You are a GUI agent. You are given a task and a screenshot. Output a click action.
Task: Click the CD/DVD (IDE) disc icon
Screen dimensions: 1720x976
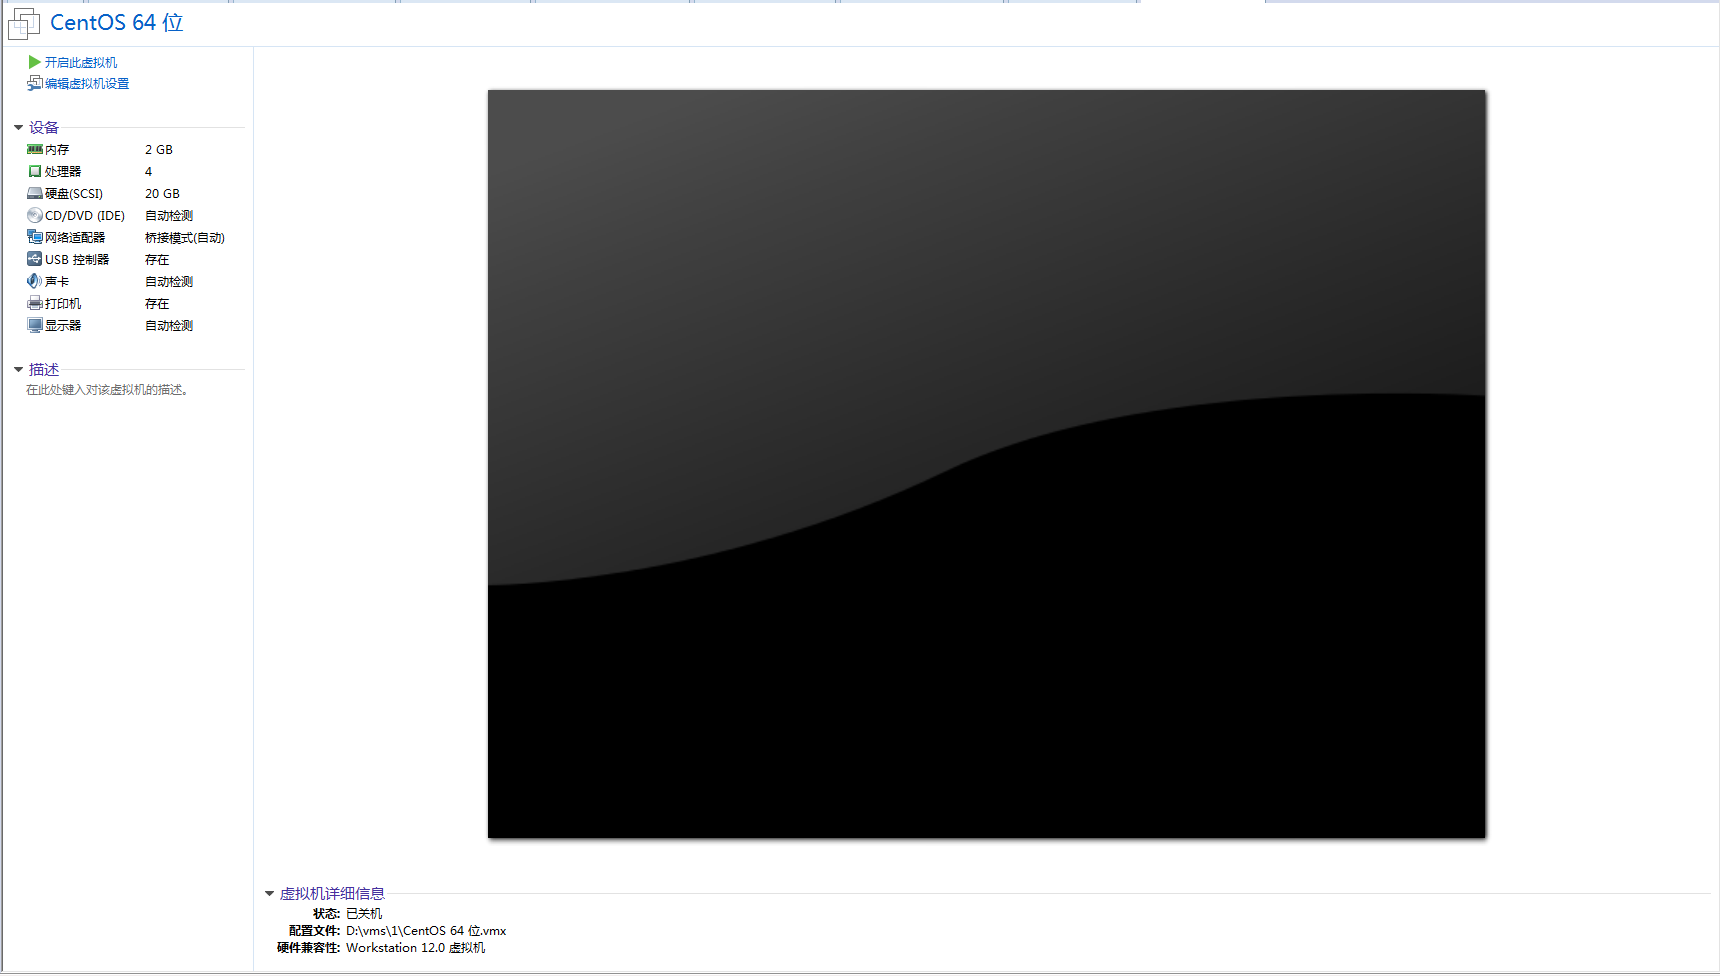tap(35, 215)
